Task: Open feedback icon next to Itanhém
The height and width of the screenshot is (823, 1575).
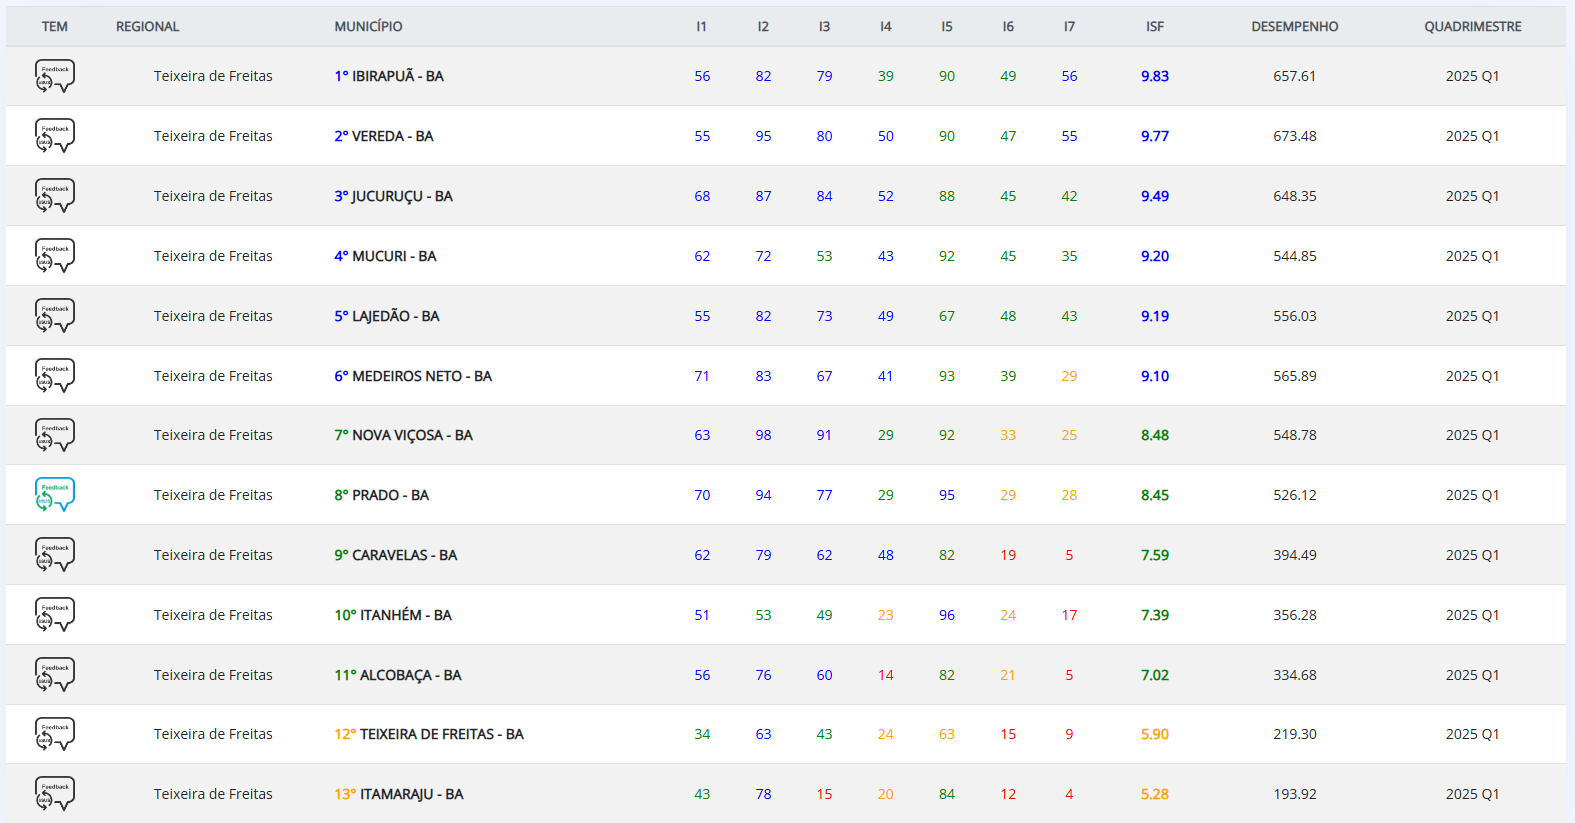Action: (x=55, y=615)
